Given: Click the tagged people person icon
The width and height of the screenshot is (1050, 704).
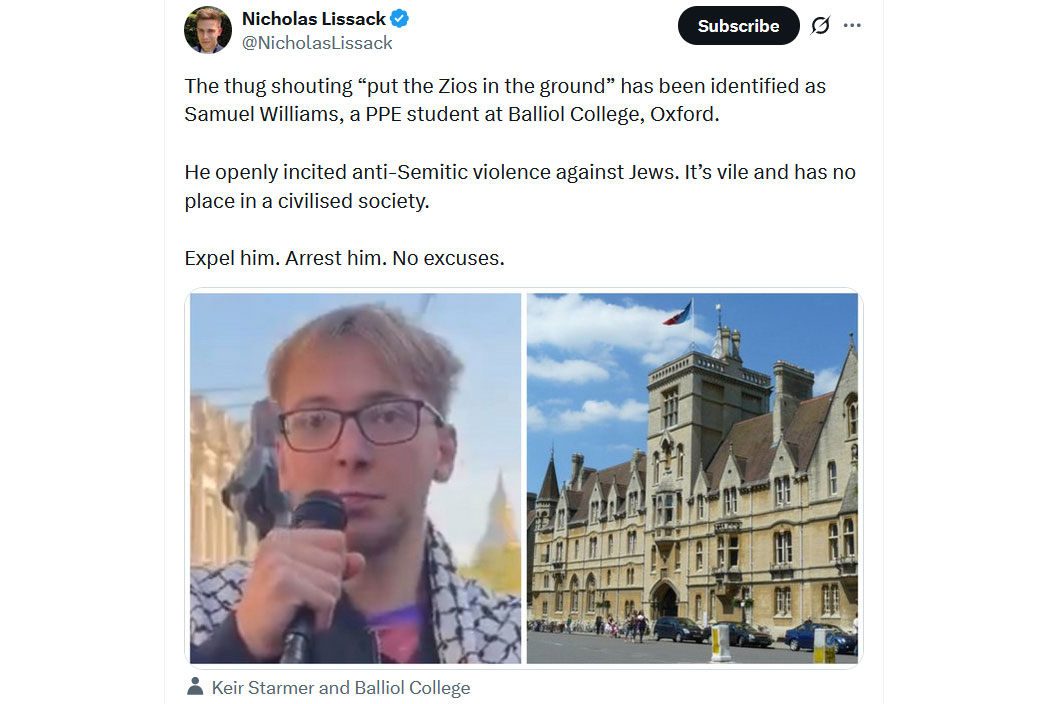Looking at the screenshot, I should [x=195, y=687].
